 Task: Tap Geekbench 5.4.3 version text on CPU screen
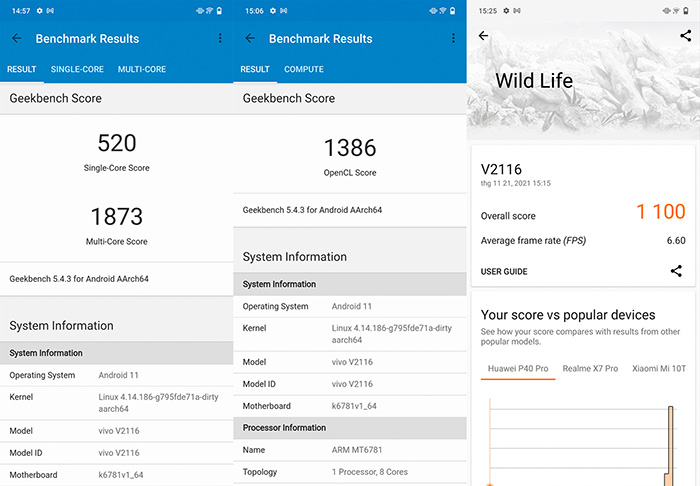(x=79, y=279)
